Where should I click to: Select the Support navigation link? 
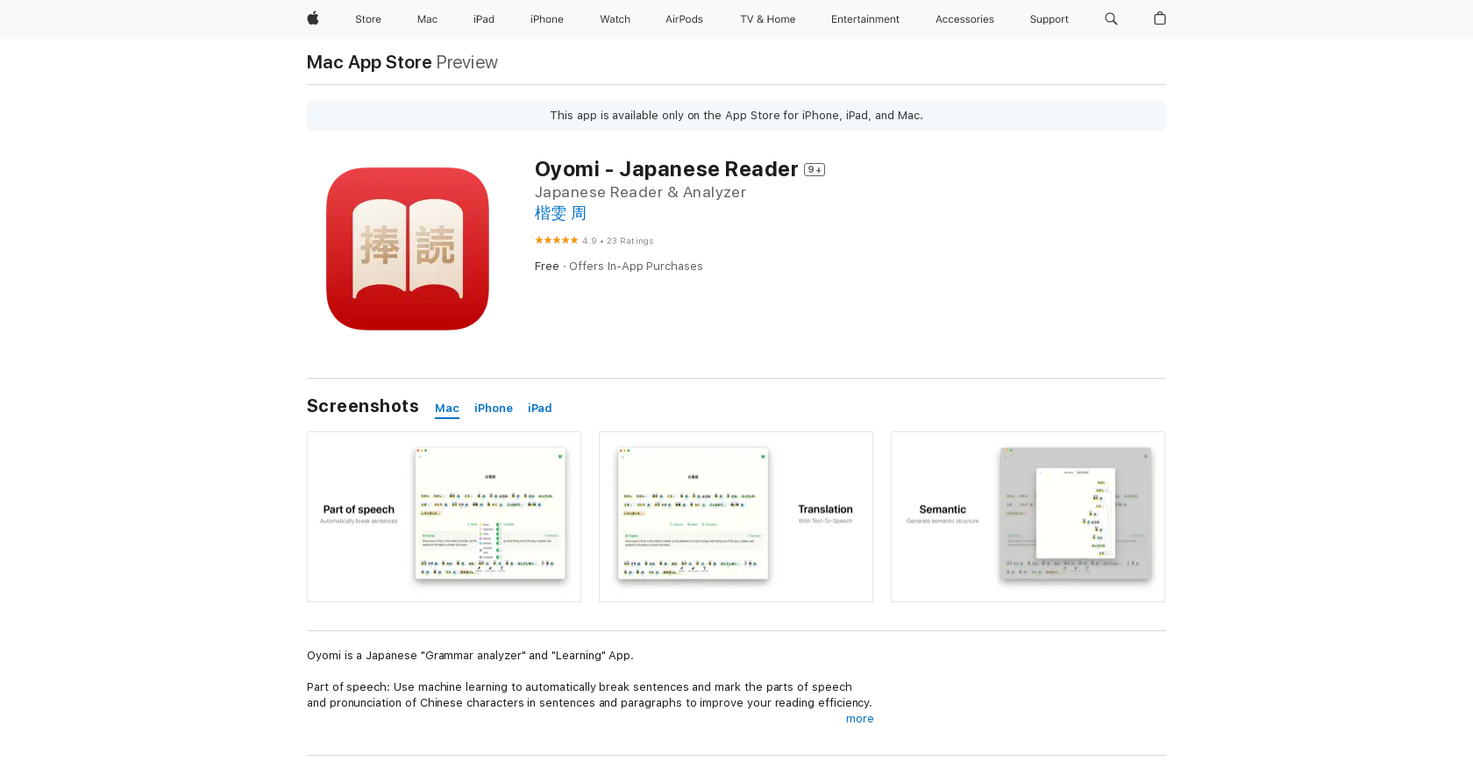click(x=1048, y=19)
